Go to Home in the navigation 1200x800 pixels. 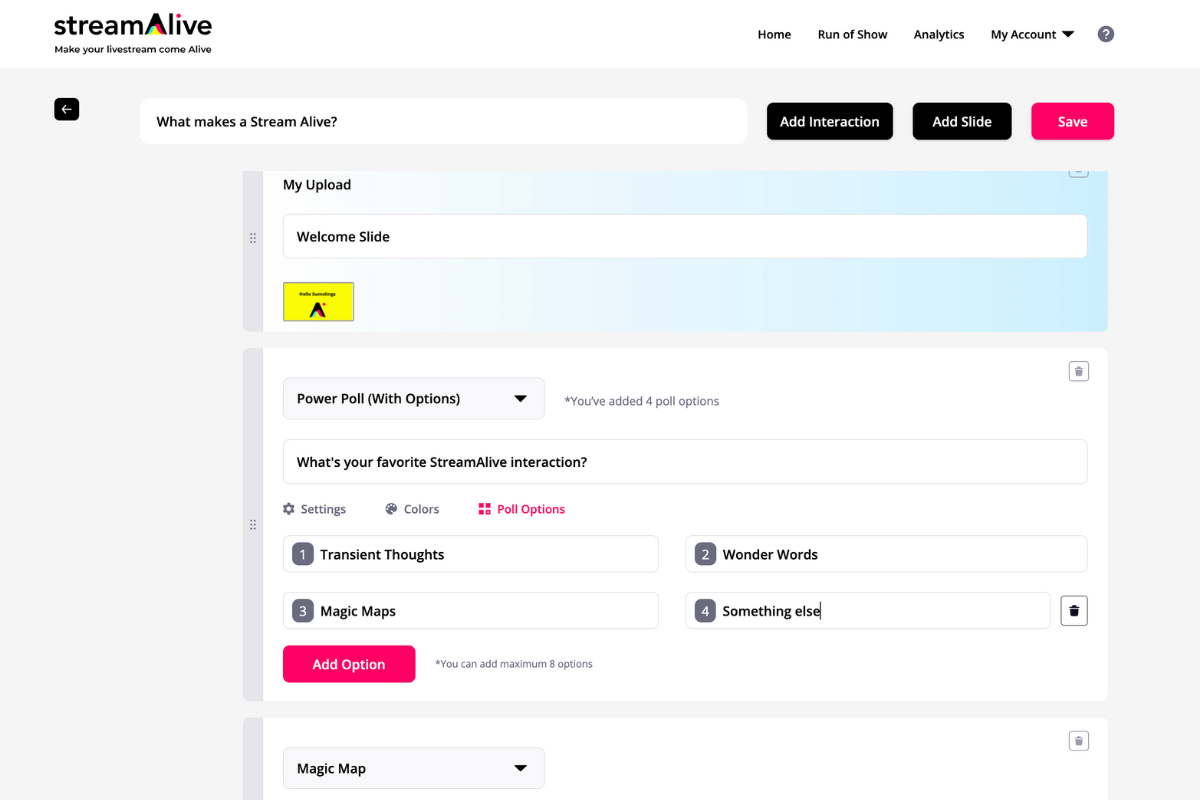click(x=774, y=34)
